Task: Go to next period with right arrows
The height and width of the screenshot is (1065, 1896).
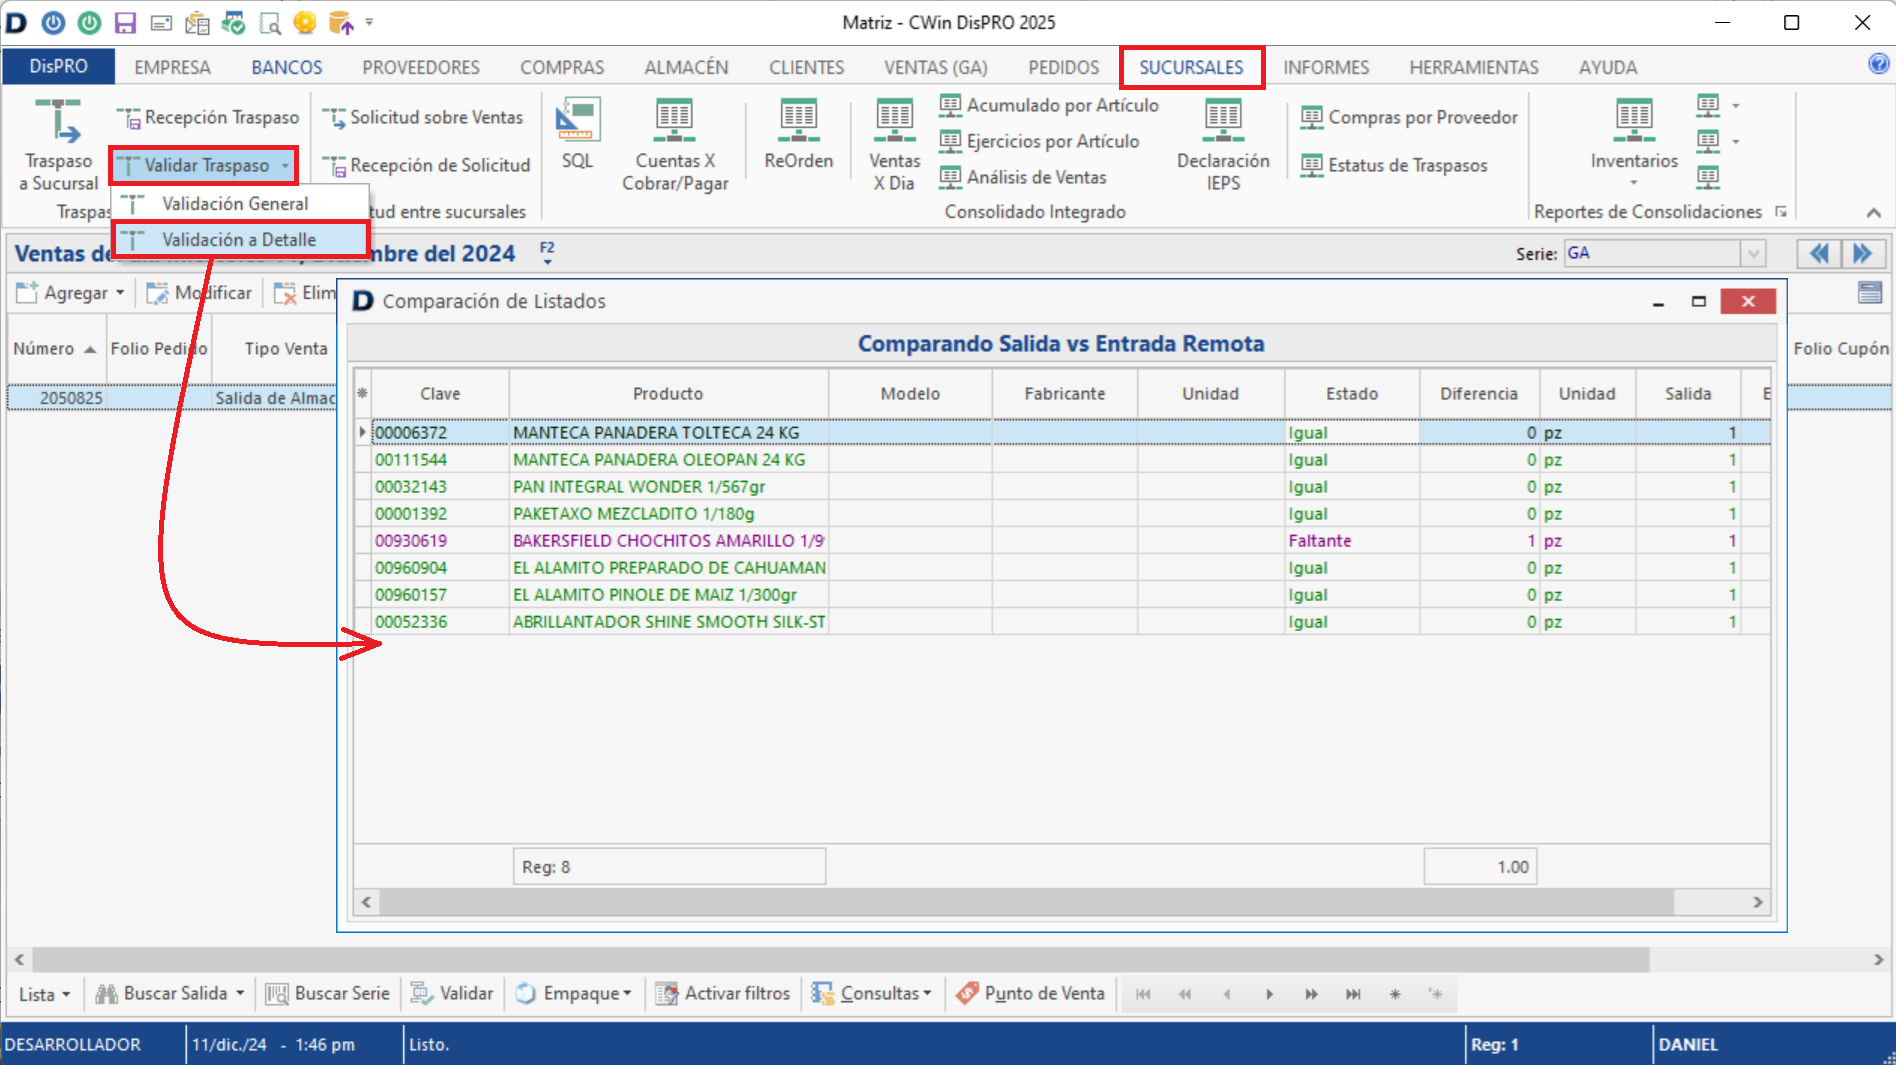Action: [x=1863, y=253]
